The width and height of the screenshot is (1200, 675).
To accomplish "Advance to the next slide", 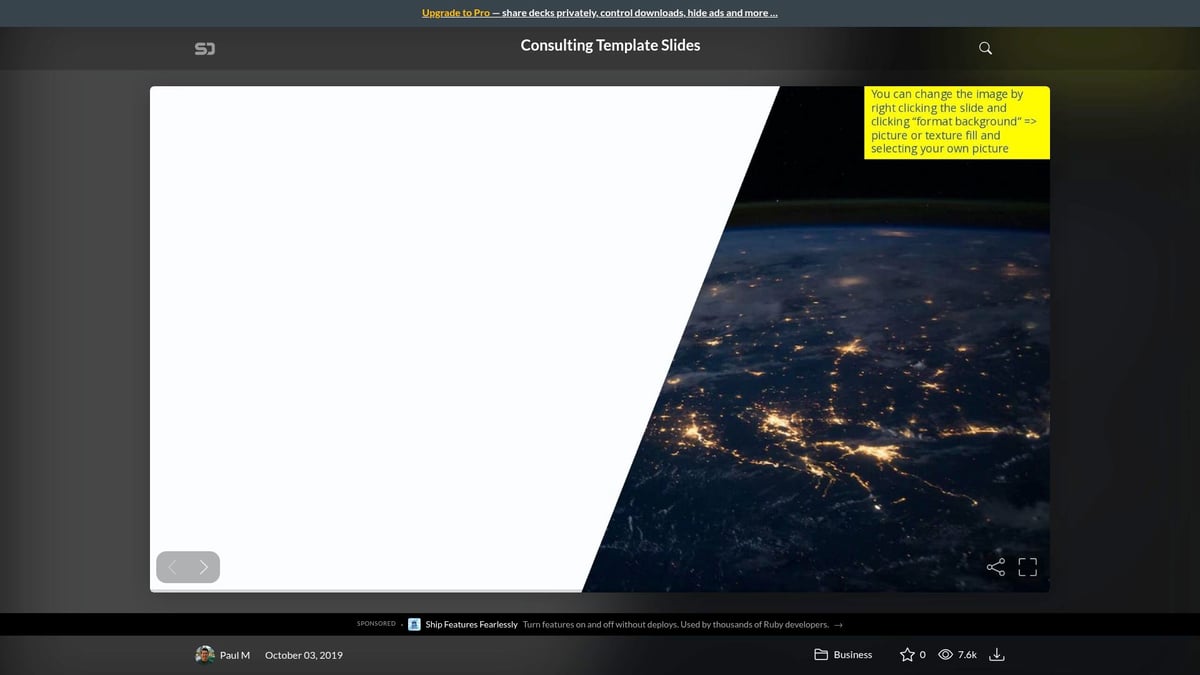I will coord(203,566).
